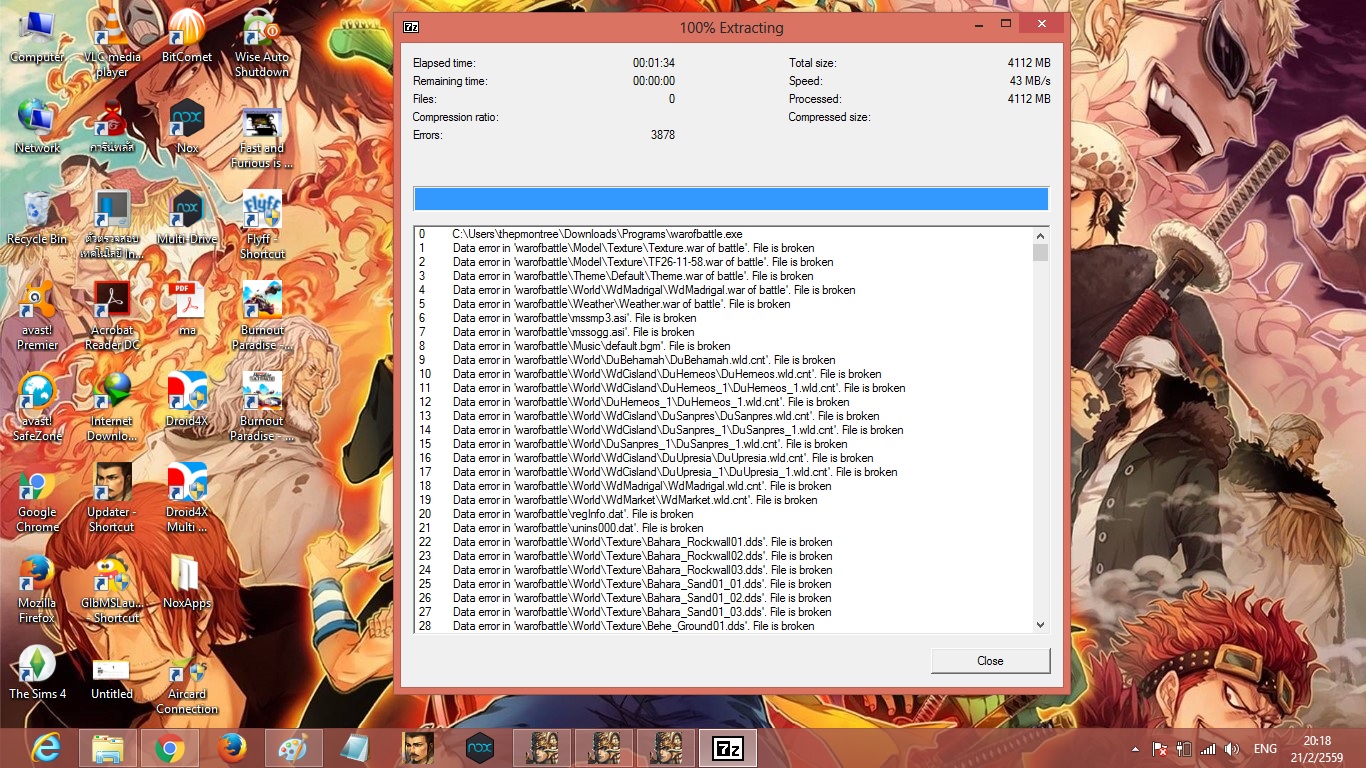
Task: Select the Acrobat Reader DC desktop icon
Action: [x=112, y=316]
